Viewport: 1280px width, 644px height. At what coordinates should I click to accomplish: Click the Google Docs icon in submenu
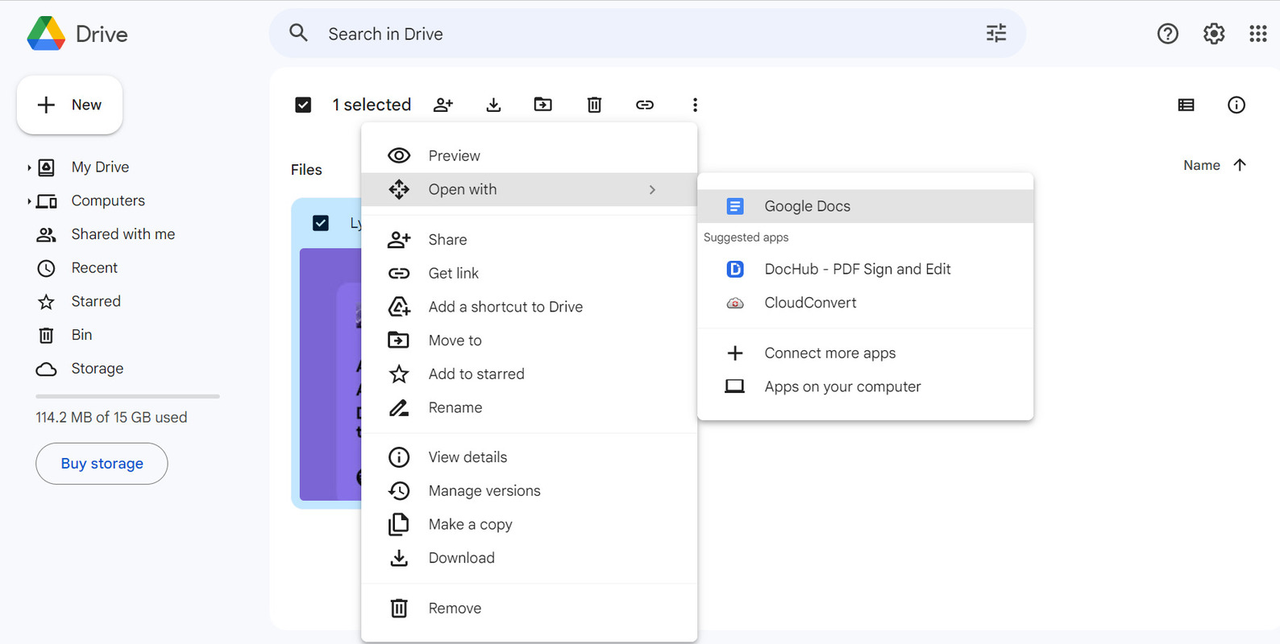coord(735,207)
